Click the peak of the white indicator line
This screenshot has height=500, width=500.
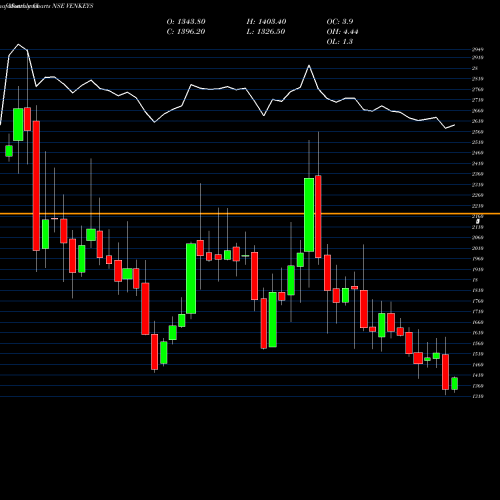point(18,44)
